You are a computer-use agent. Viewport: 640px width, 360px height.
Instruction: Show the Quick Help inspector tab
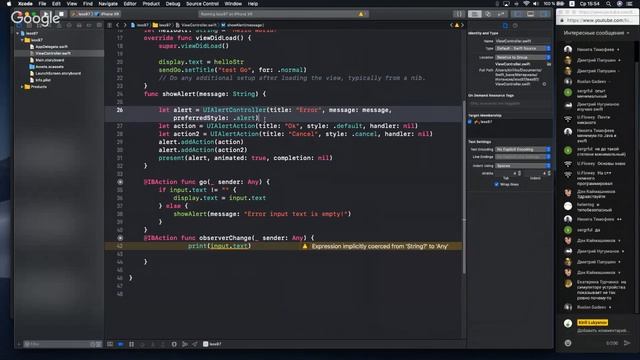click(x=515, y=25)
